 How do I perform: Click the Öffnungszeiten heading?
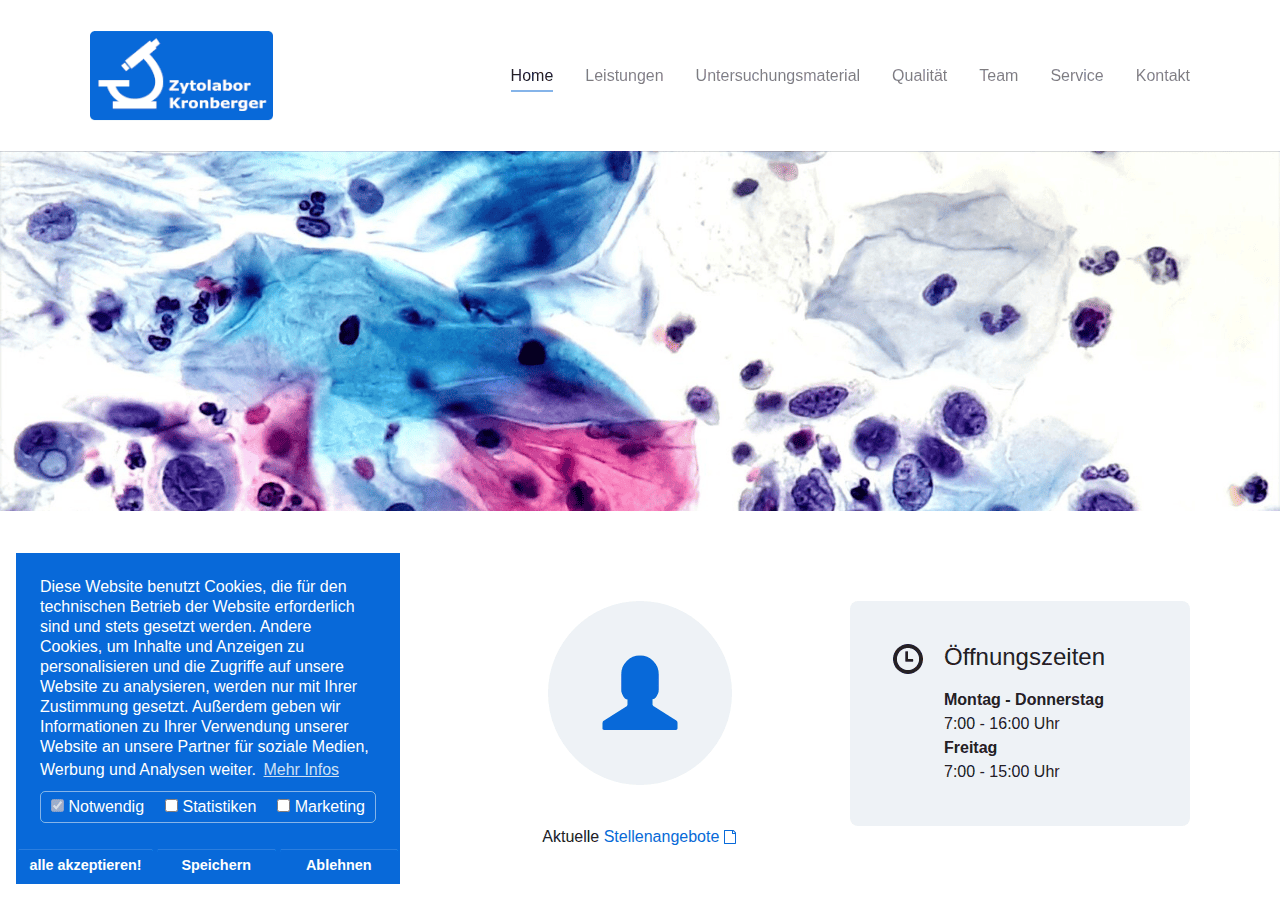pos(1024,657)
